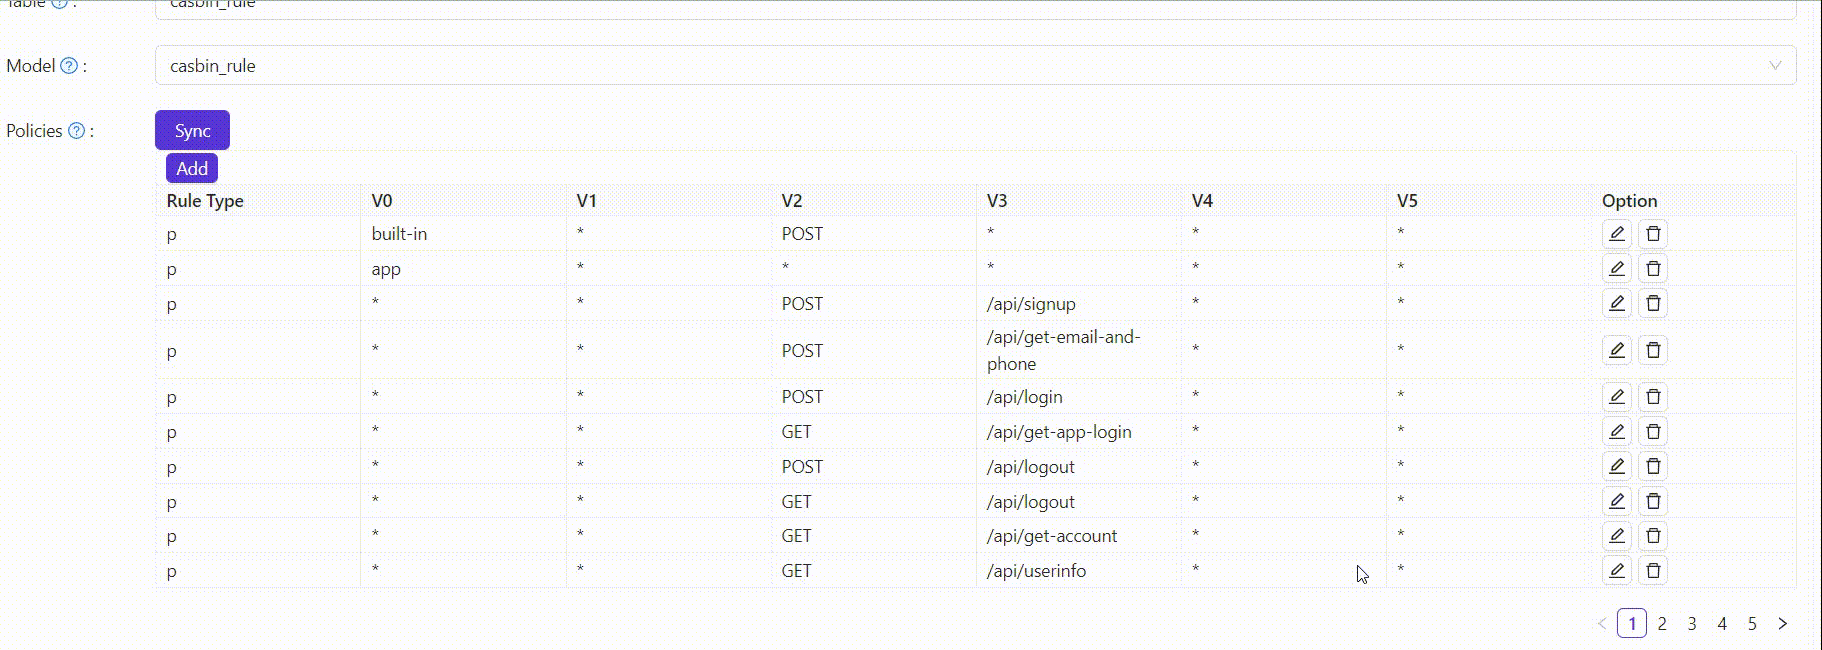Edit the /api/signup policy row
This screenshot has width=1822, height=650.
tap(1616, 304)
